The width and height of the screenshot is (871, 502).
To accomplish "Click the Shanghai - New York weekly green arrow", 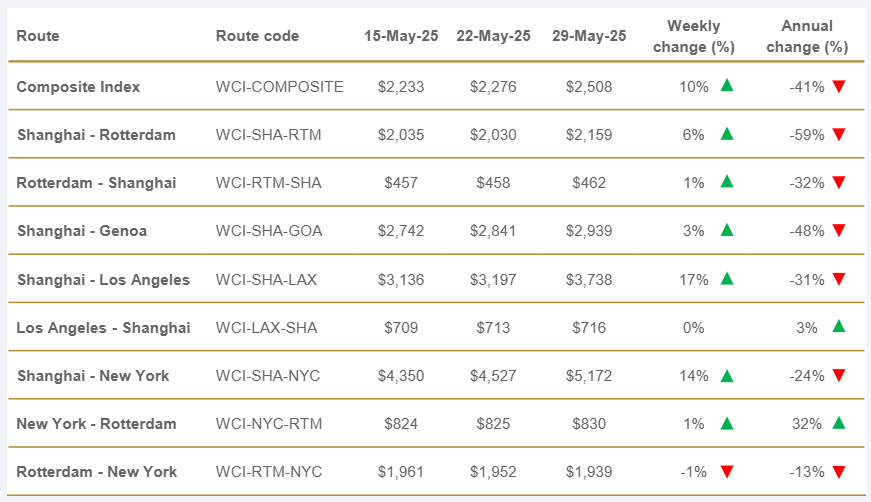I will pyautogui.click(x=727, y=376).
